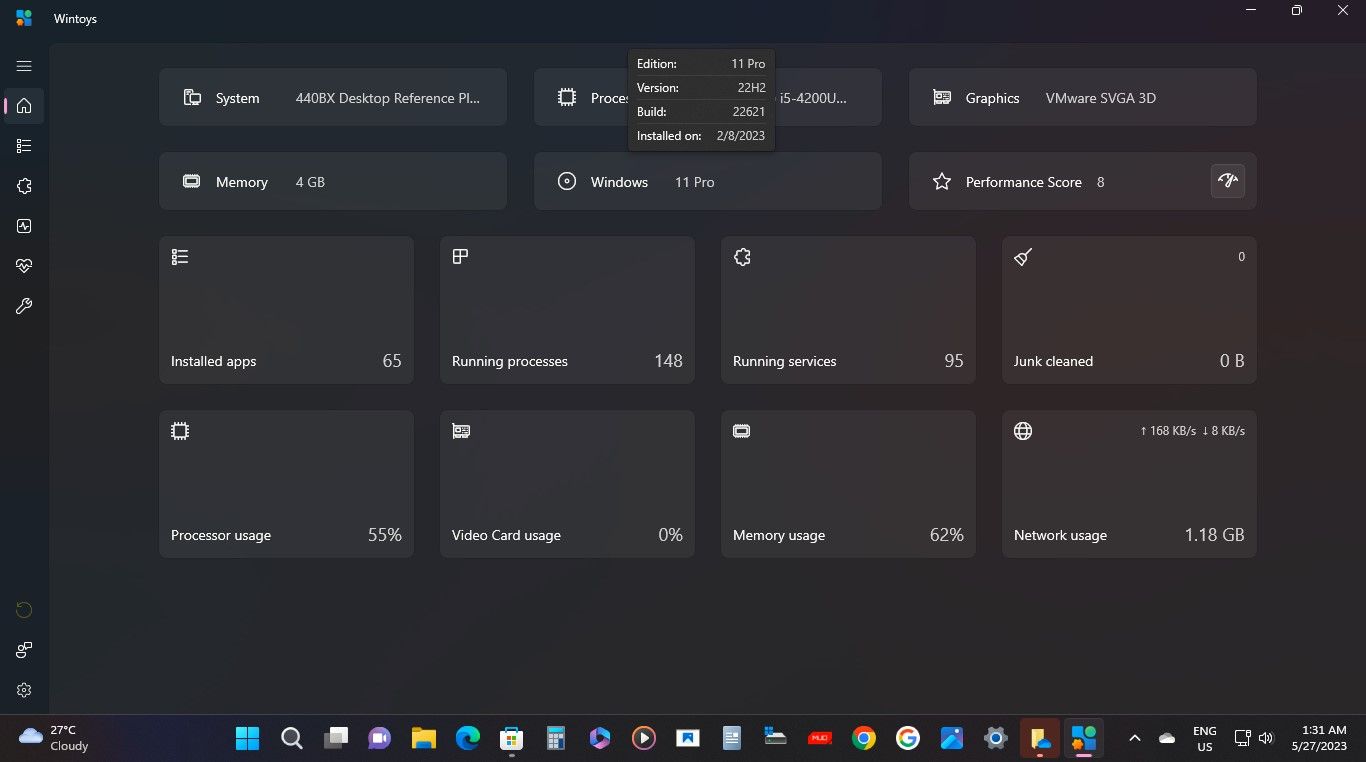Open the Video Card usage tile

coord(567,484)
